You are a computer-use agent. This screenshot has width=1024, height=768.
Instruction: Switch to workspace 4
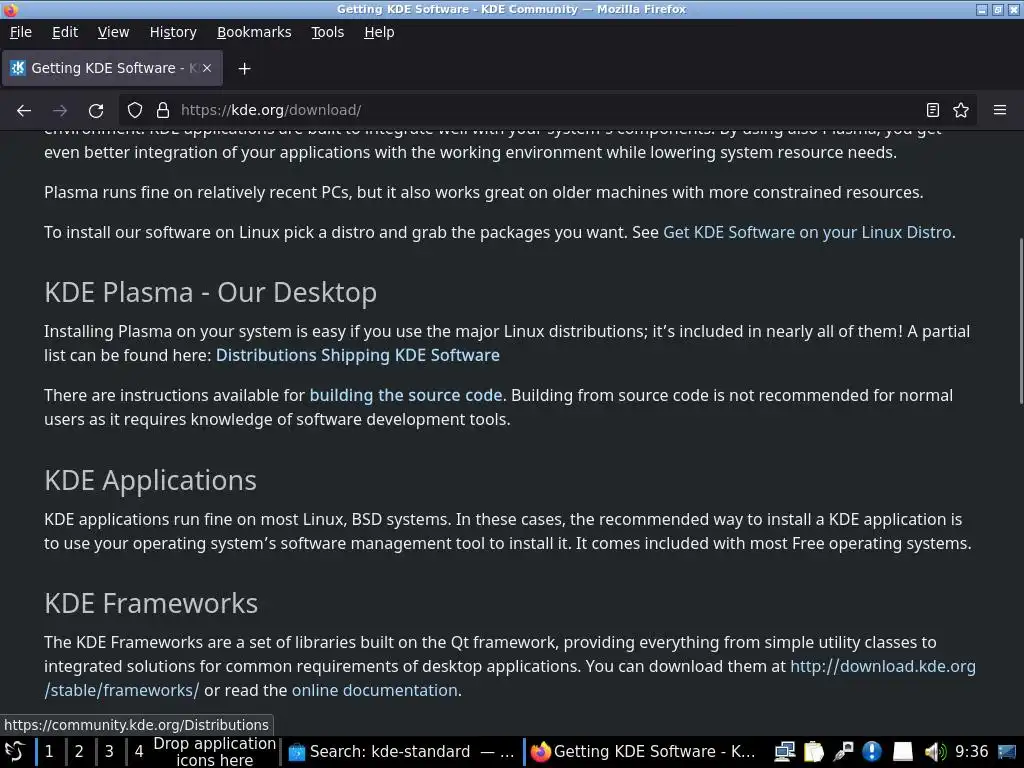[x=139, y=752]
